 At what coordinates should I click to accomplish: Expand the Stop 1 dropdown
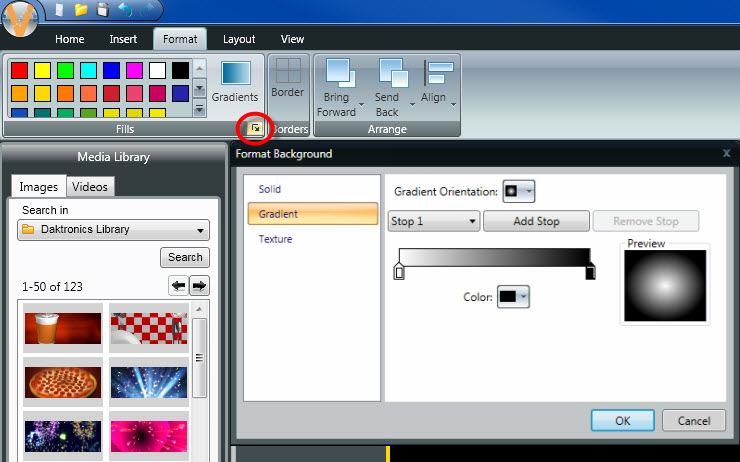pos(434,221)
